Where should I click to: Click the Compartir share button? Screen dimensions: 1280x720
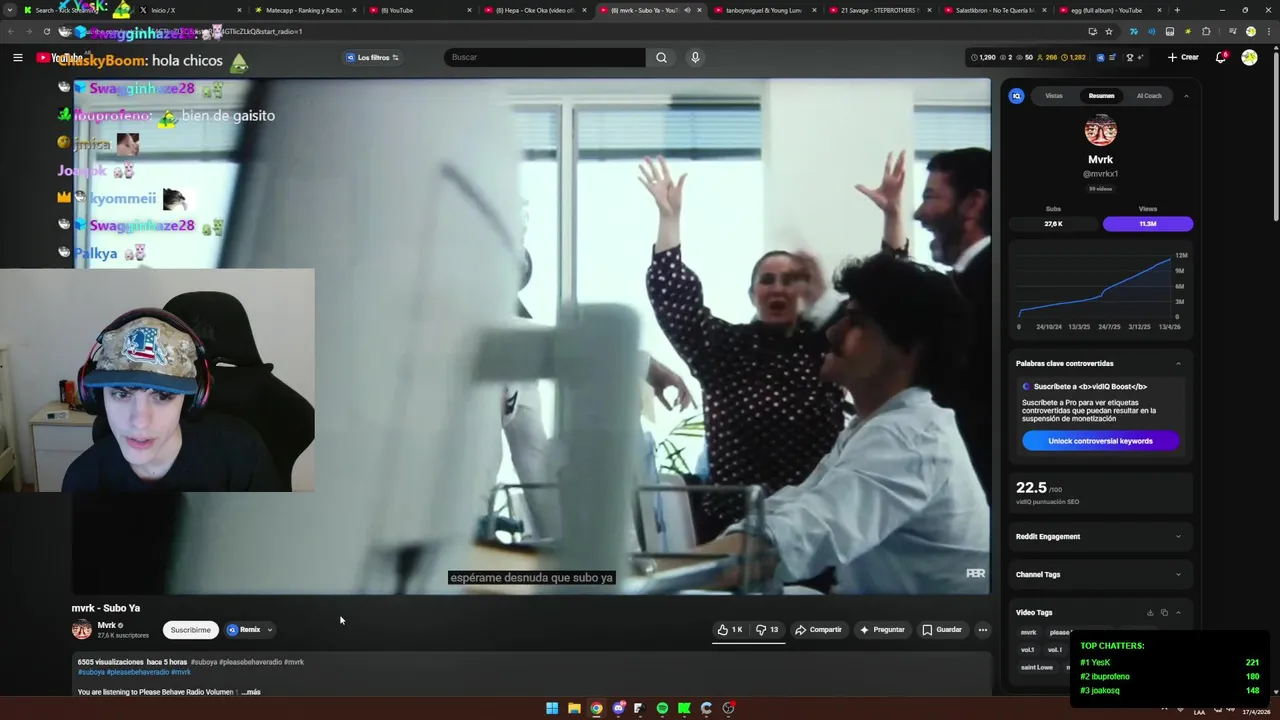point(818,630)
